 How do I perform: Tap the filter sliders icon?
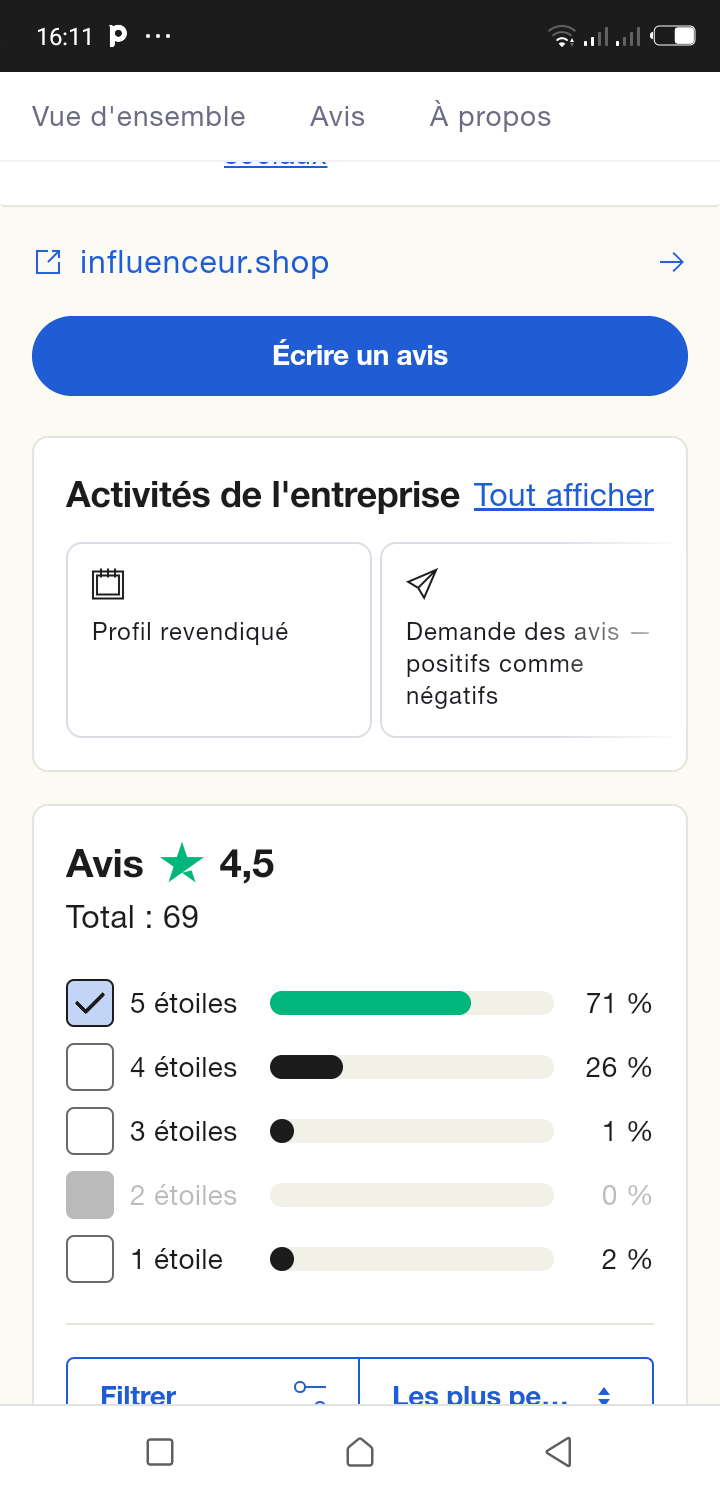(310, 1392)
